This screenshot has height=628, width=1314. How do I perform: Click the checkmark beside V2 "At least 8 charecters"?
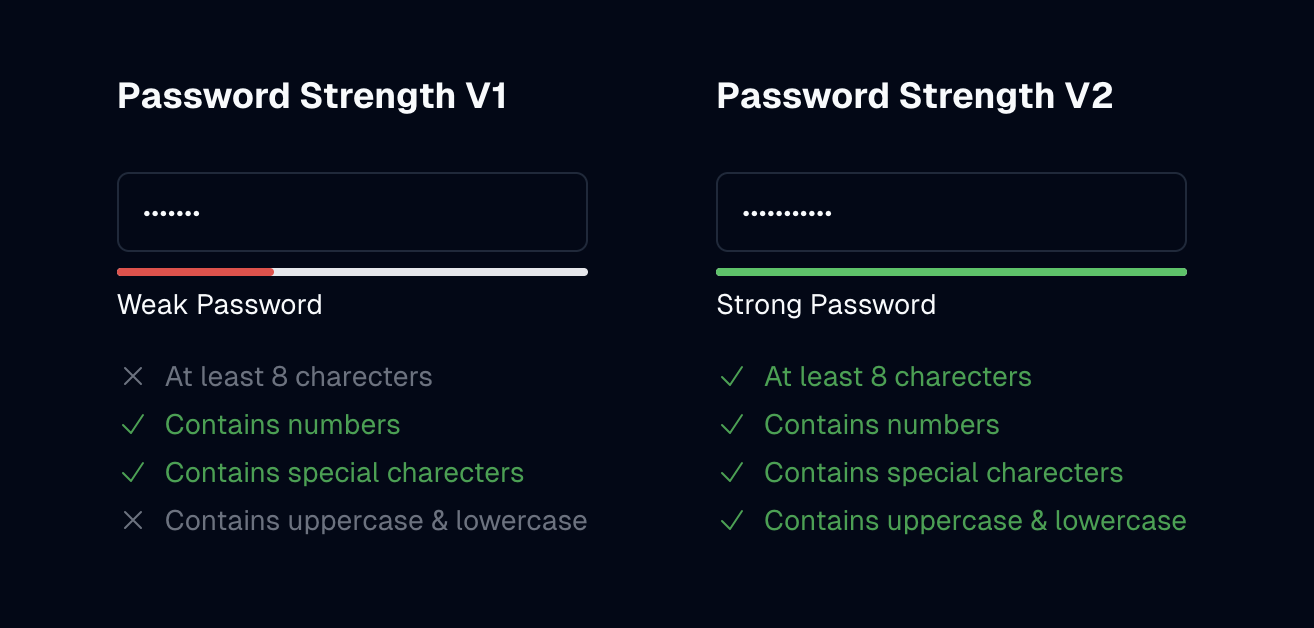(x=732, y=377)
